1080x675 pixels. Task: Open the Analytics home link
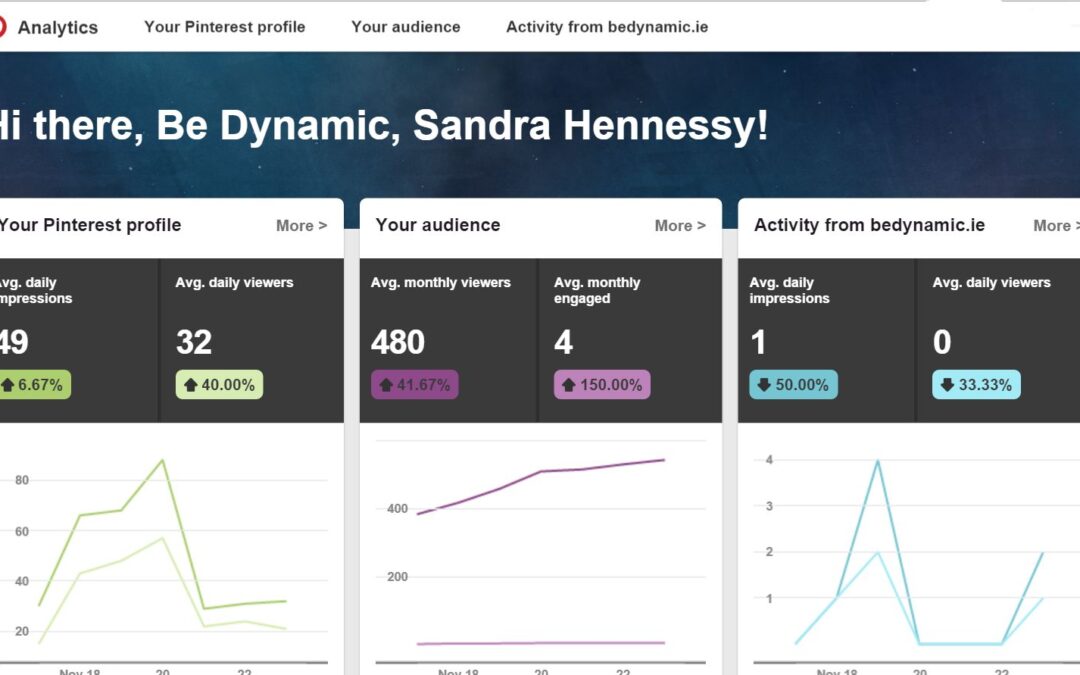click(x=58, y=28)
